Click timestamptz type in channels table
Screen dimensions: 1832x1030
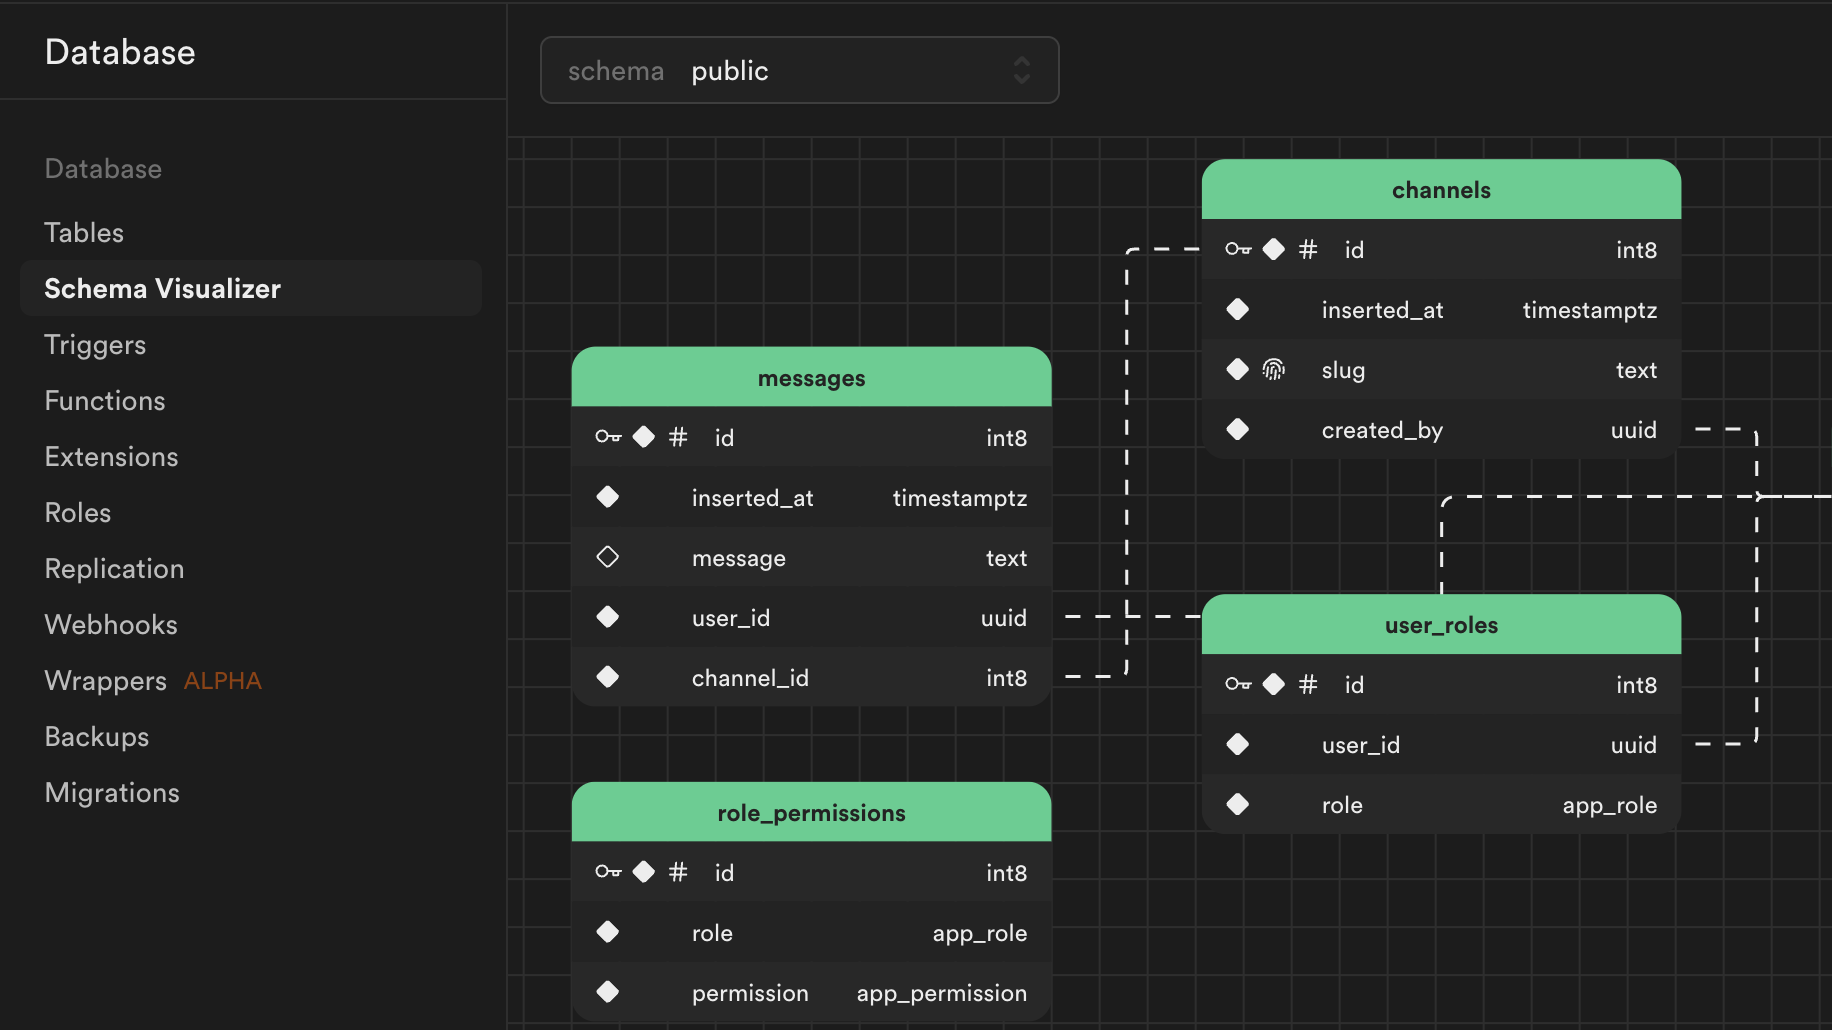tap(1589, 310)
